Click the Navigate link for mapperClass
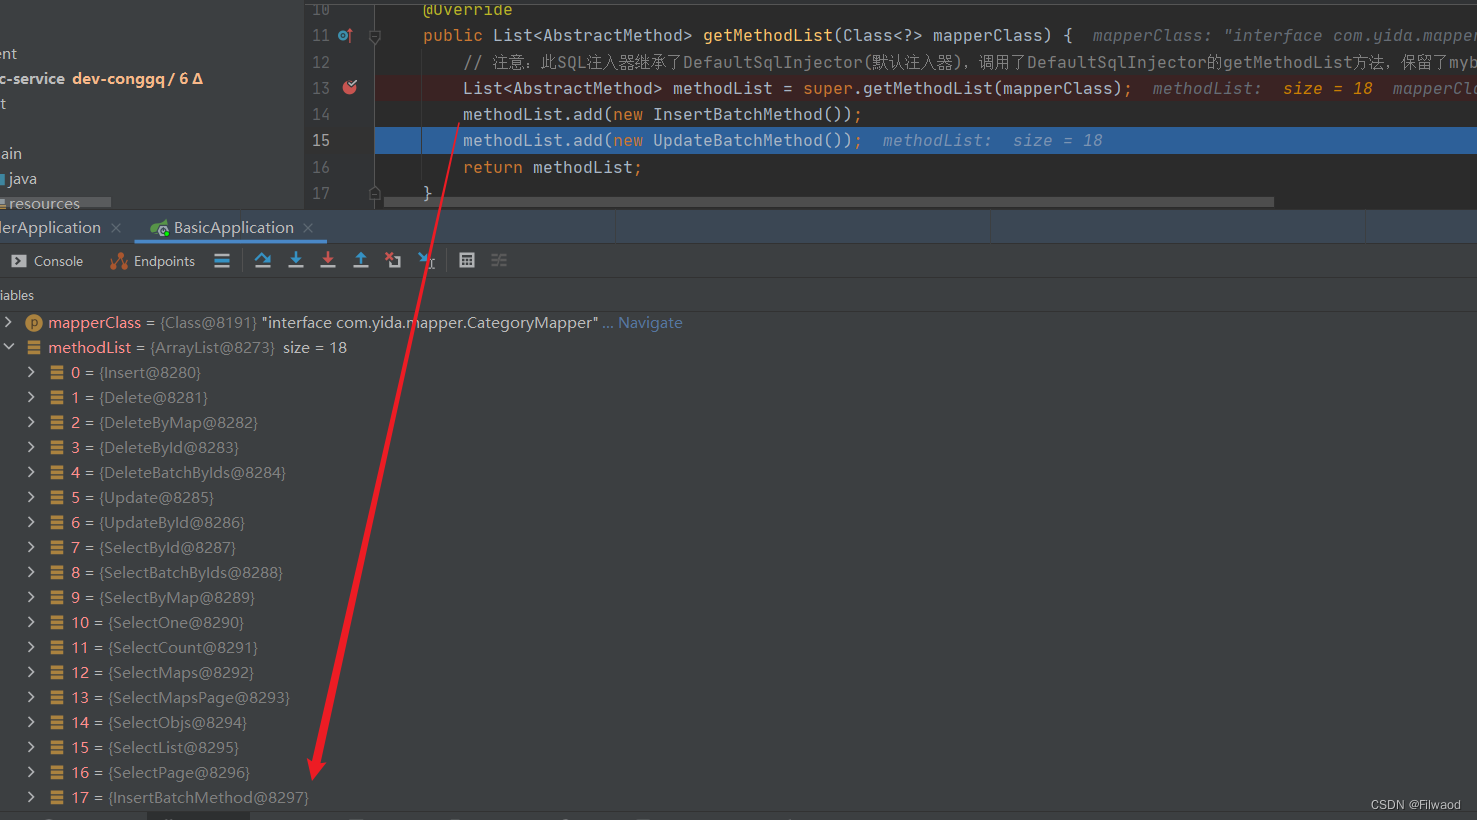This screenshot has height=820, width=1477. pyautogui.click(x=650, y=323)
